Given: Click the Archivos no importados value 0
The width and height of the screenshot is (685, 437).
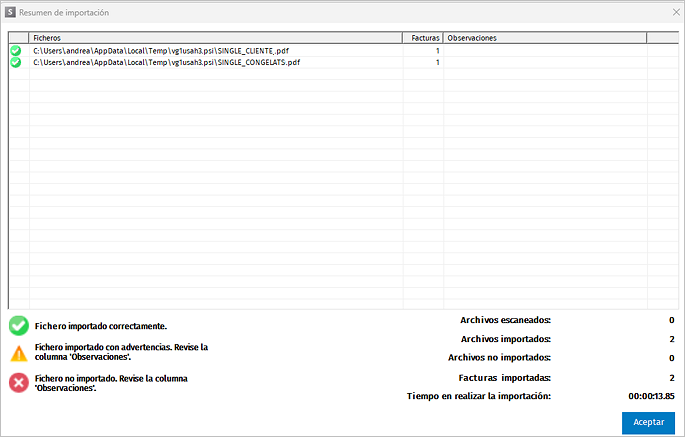Looking at the screenshot, I should coord(671,358).
